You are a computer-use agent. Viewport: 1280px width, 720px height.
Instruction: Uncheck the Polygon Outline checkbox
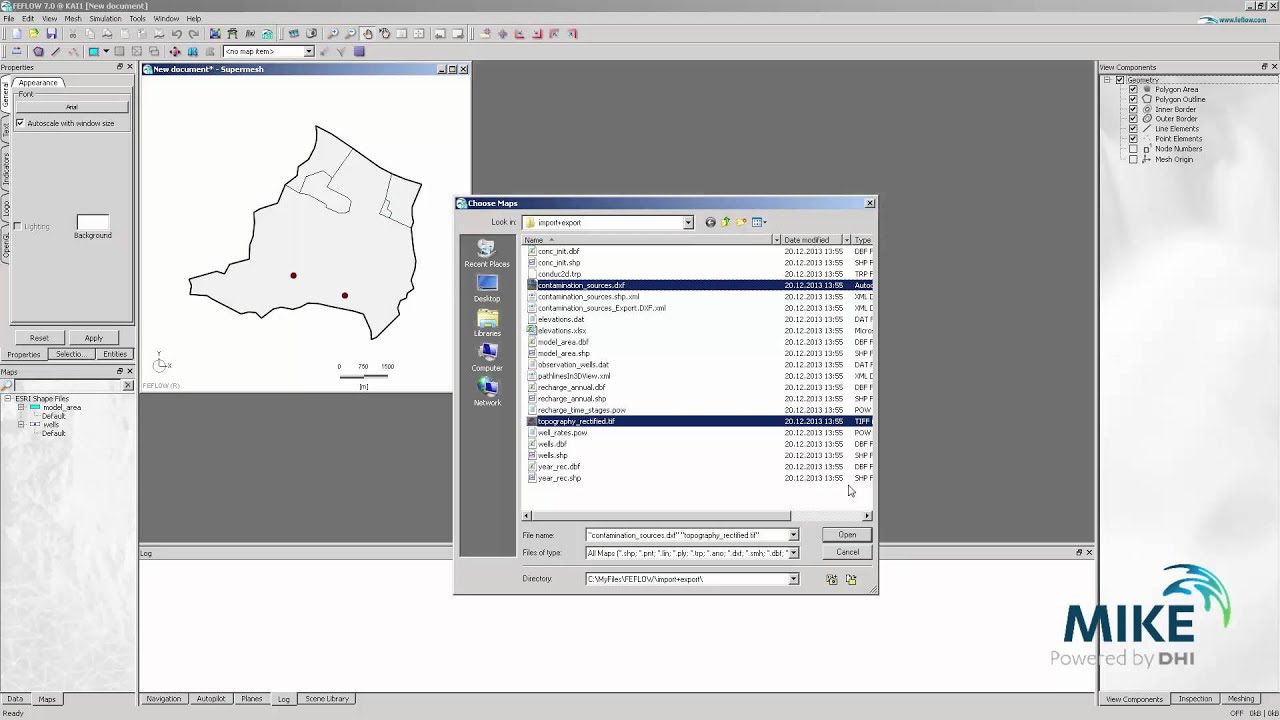point(1133,99)
